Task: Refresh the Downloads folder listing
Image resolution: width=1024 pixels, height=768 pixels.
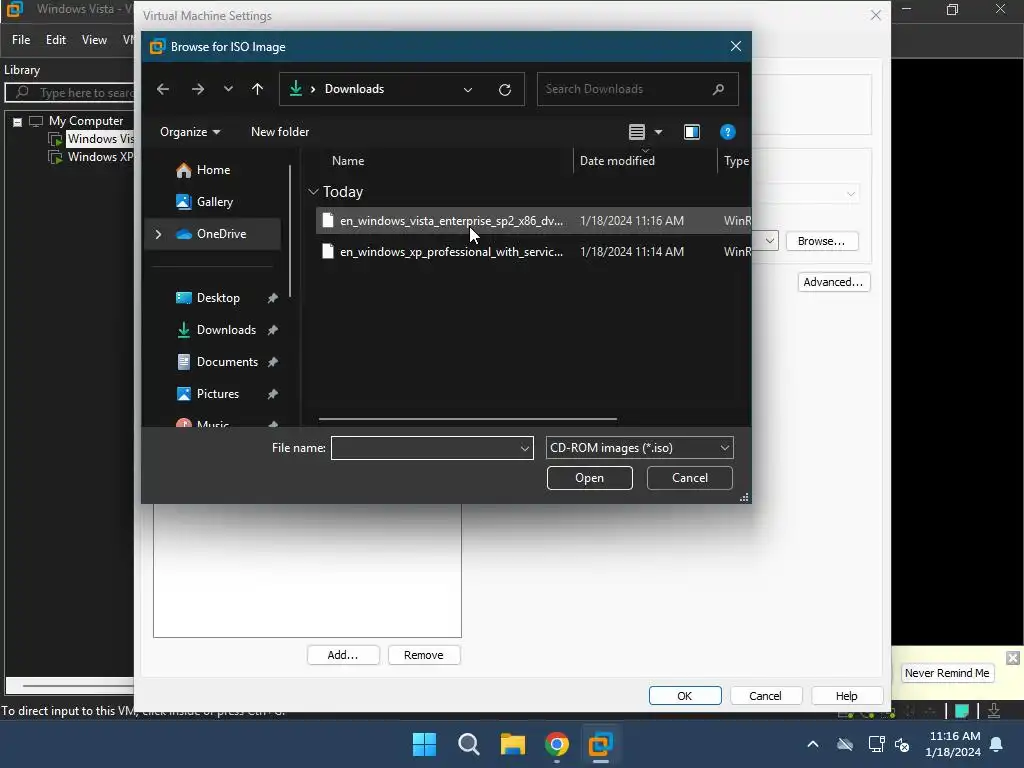Action: [x=505, y=89]
